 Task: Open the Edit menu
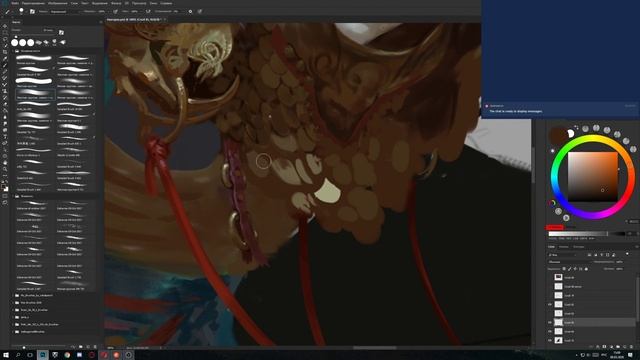33,3
